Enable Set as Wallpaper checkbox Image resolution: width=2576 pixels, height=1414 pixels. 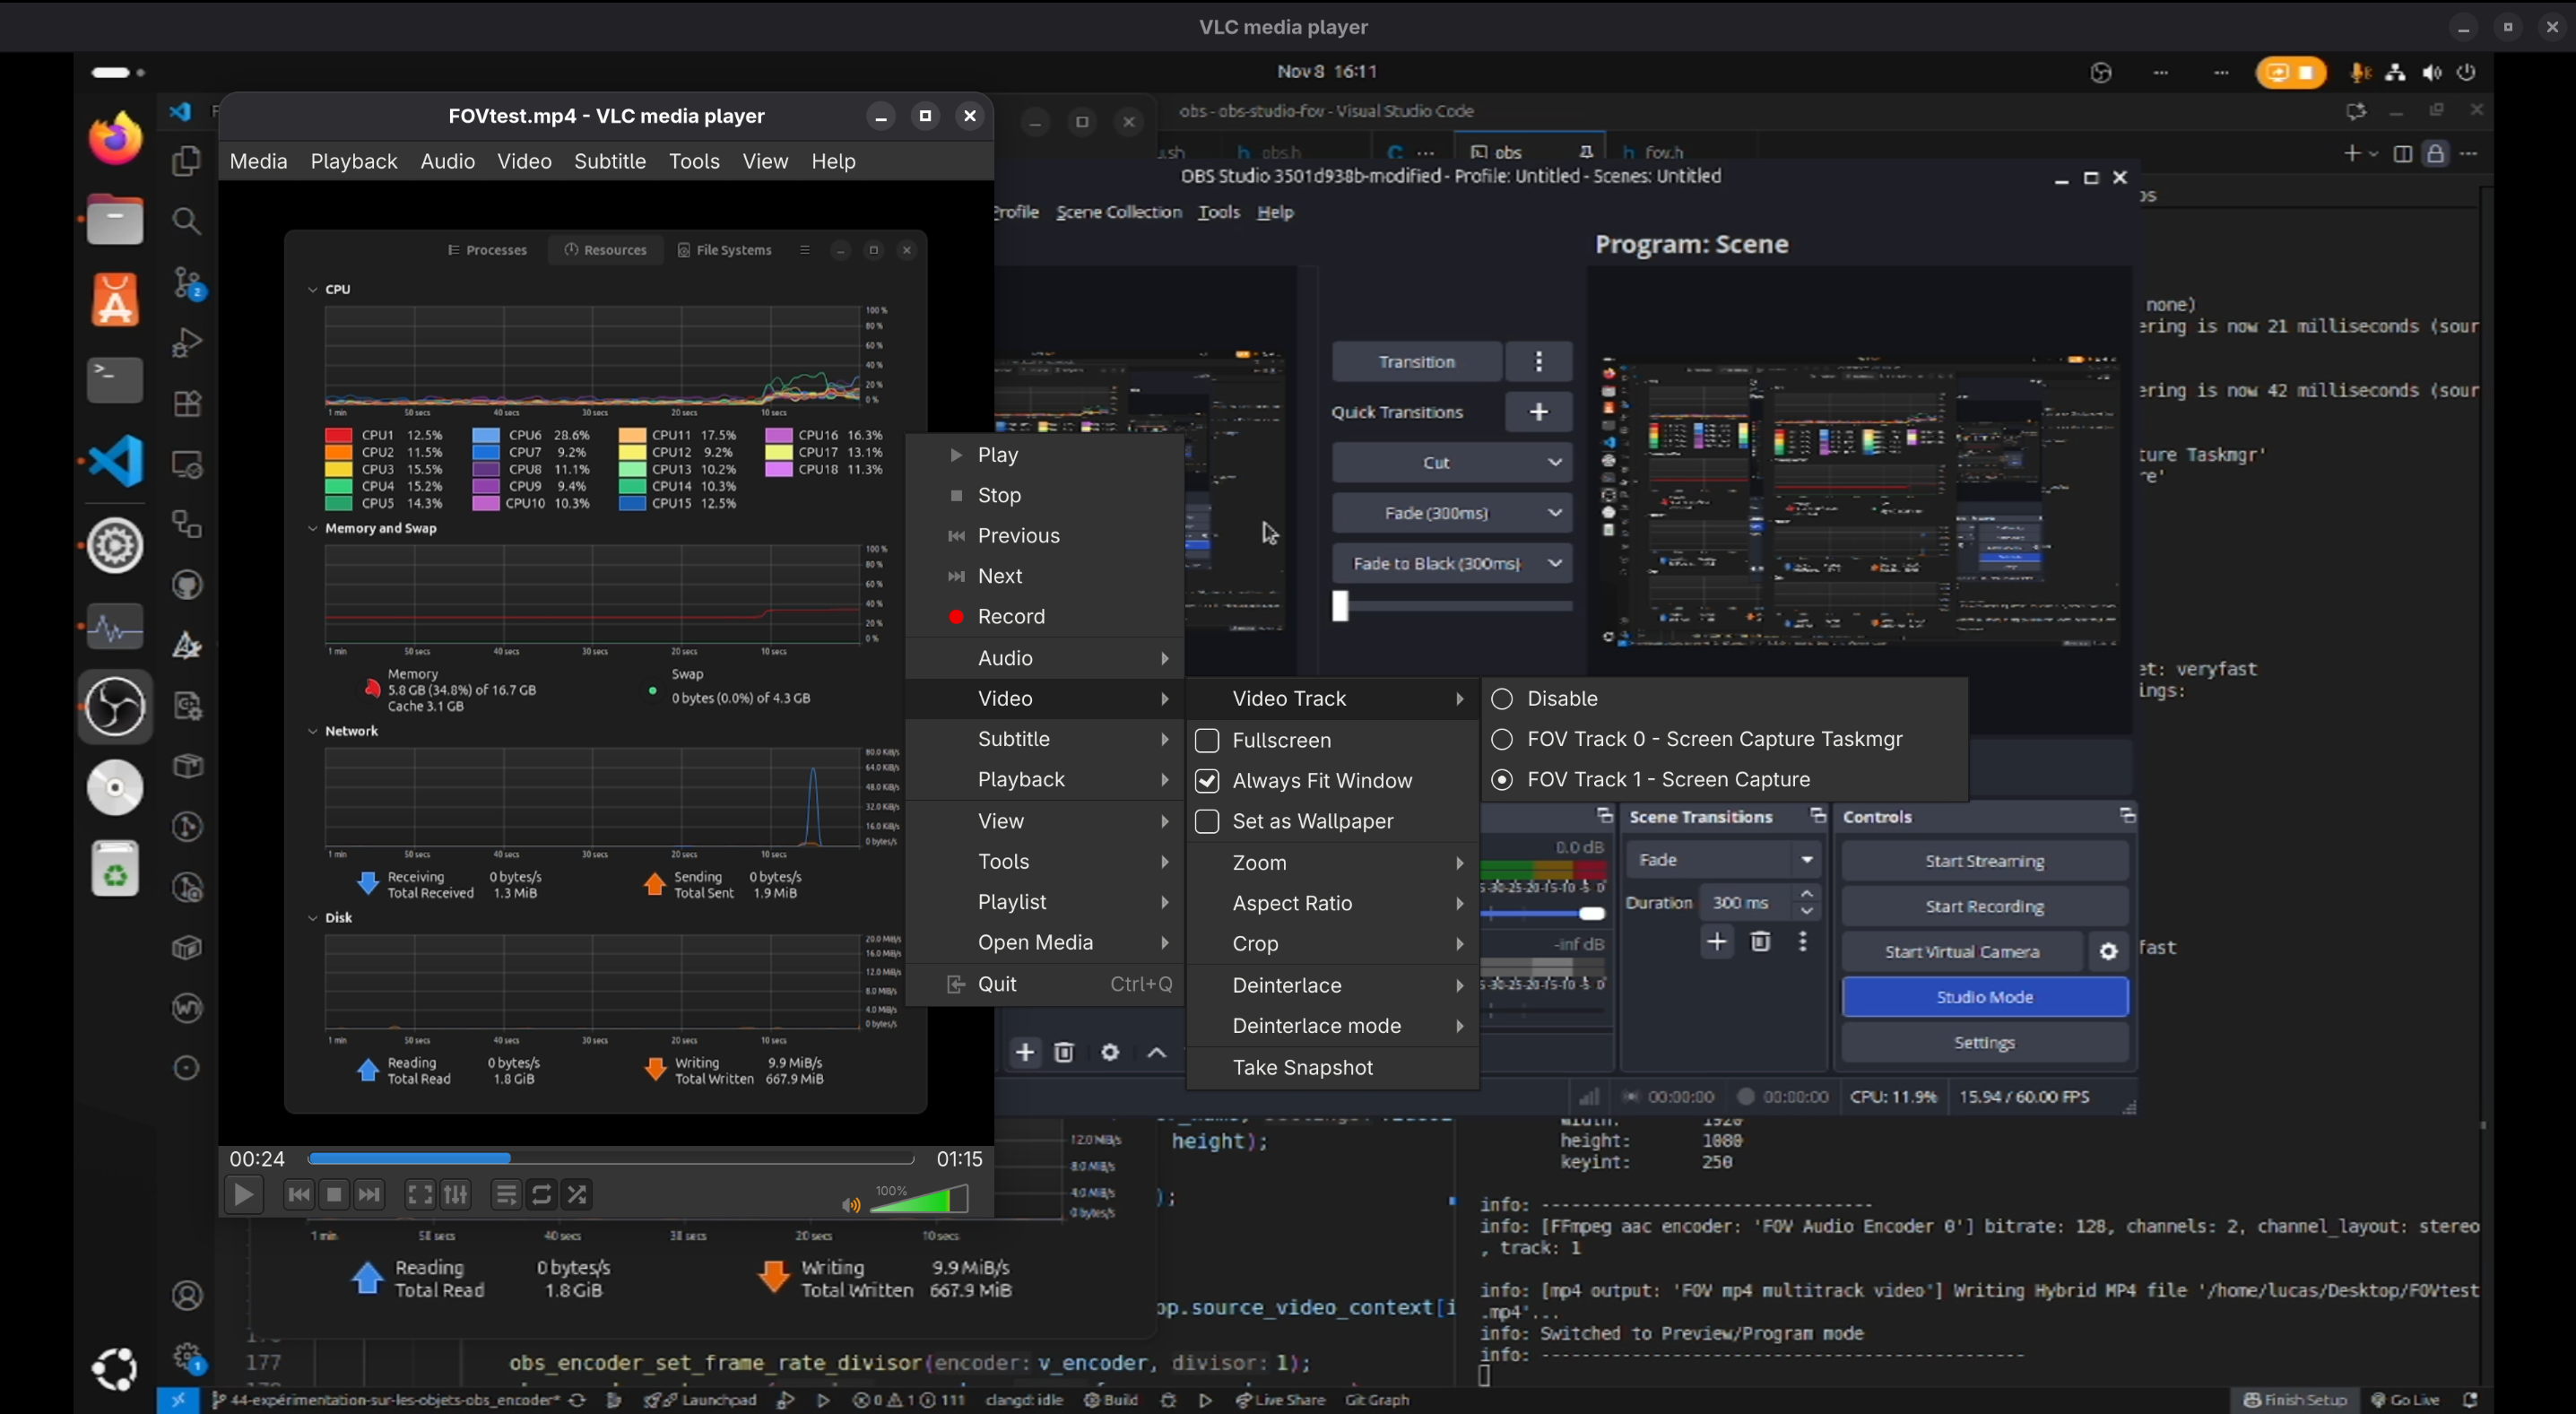1207,821
